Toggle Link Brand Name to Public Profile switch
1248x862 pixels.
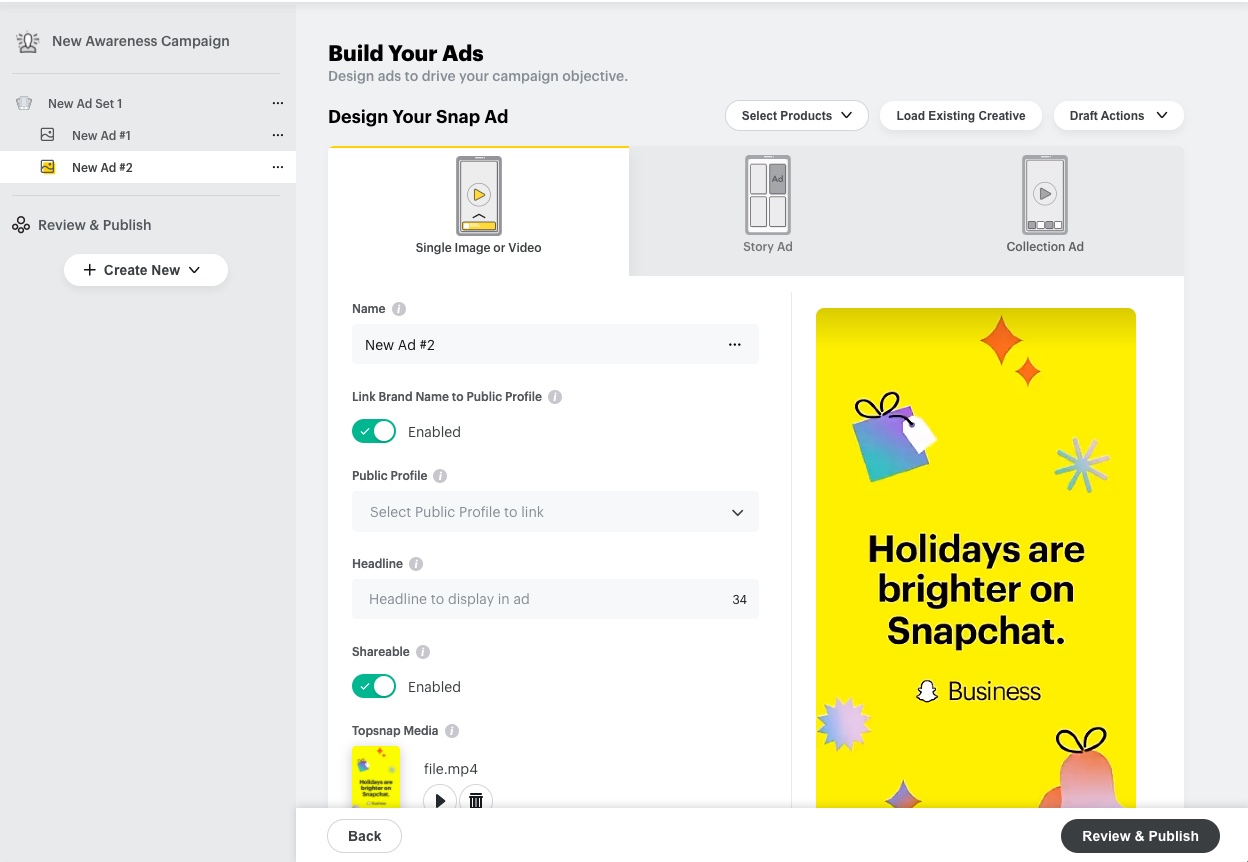click(374, 432)
